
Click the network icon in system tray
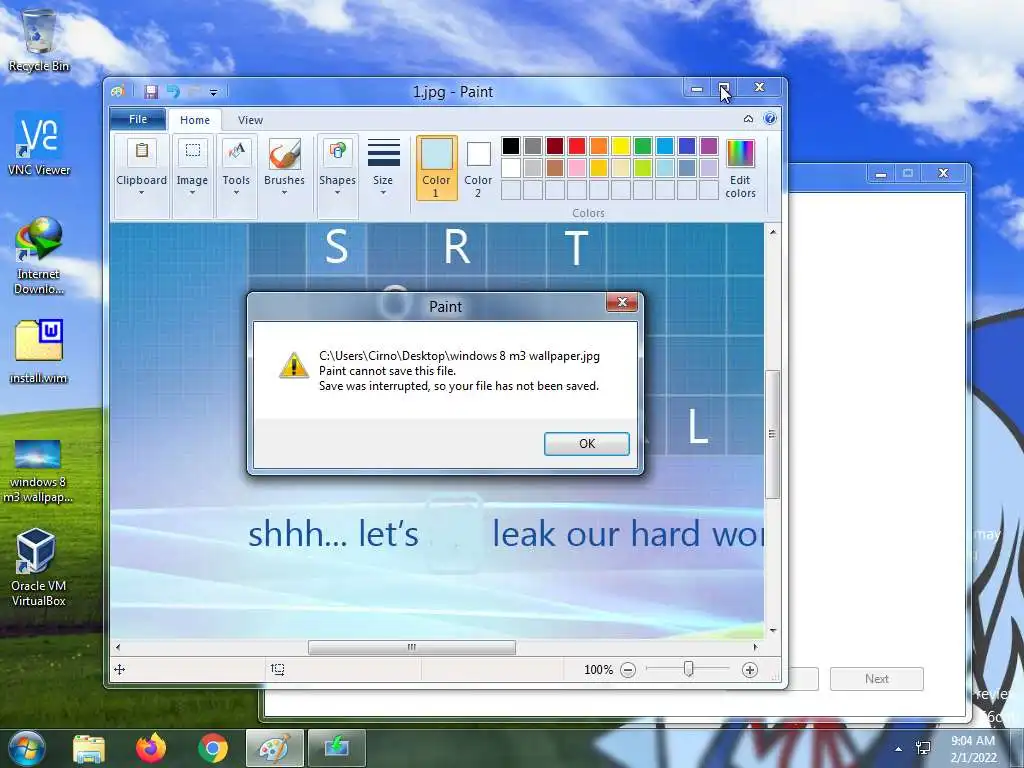point(923,748)
